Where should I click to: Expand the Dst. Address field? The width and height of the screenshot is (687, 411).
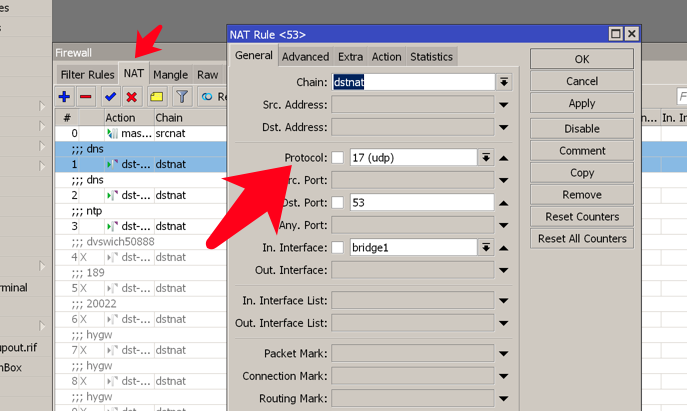click(504, 128)
